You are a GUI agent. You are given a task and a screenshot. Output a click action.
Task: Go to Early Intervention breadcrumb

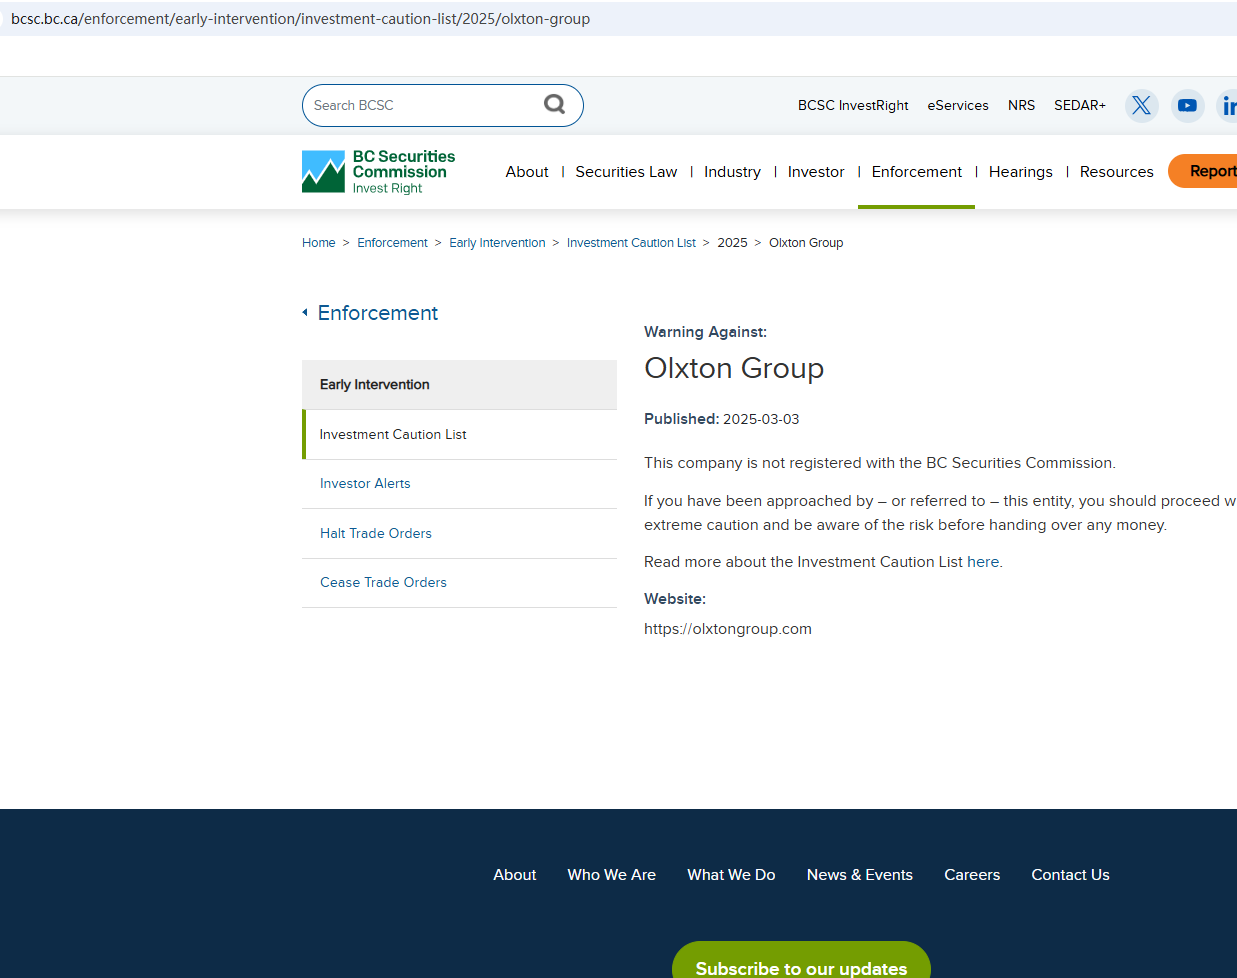click(497, 243)
